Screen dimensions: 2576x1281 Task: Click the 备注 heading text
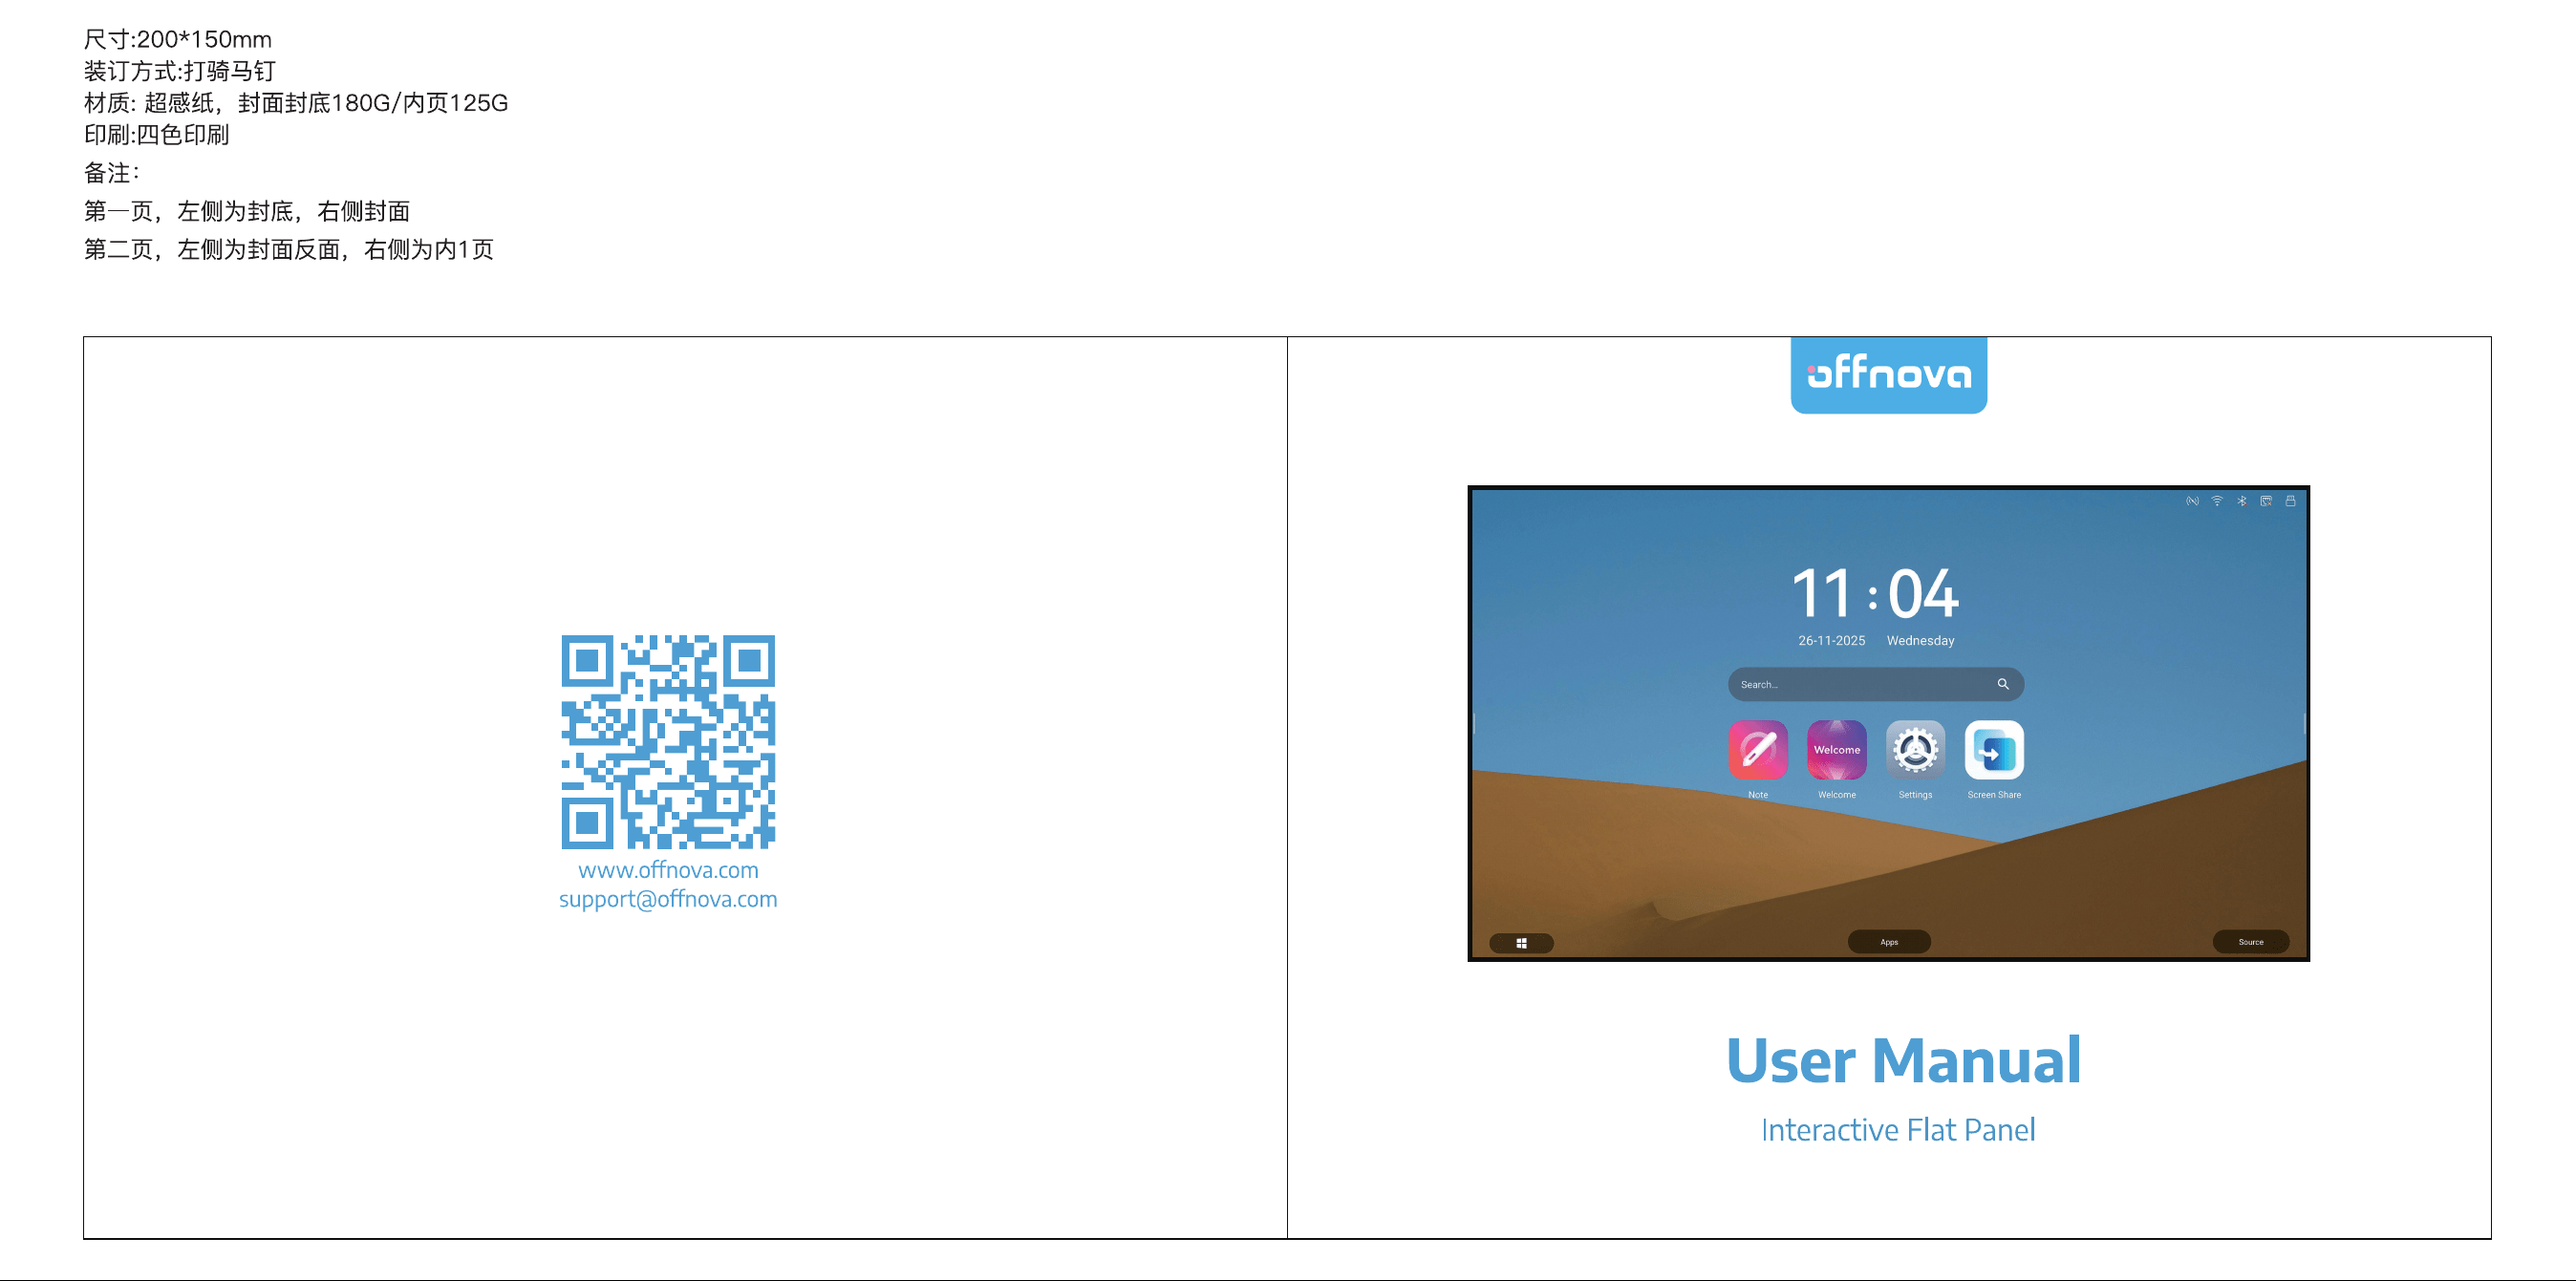[x=112, y=173]
